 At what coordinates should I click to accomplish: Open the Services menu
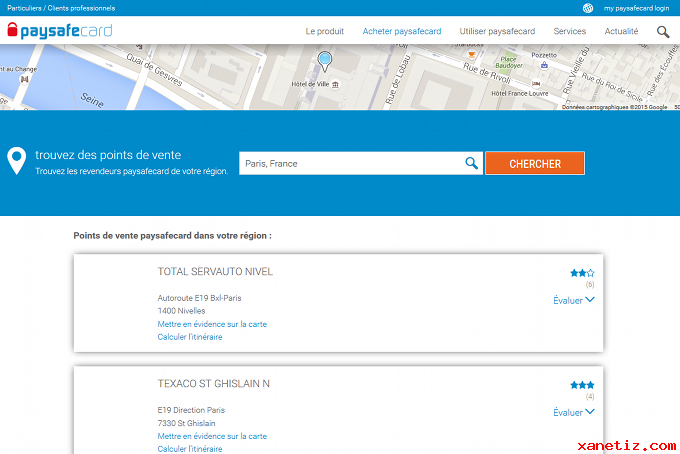[x=569, y=31]
